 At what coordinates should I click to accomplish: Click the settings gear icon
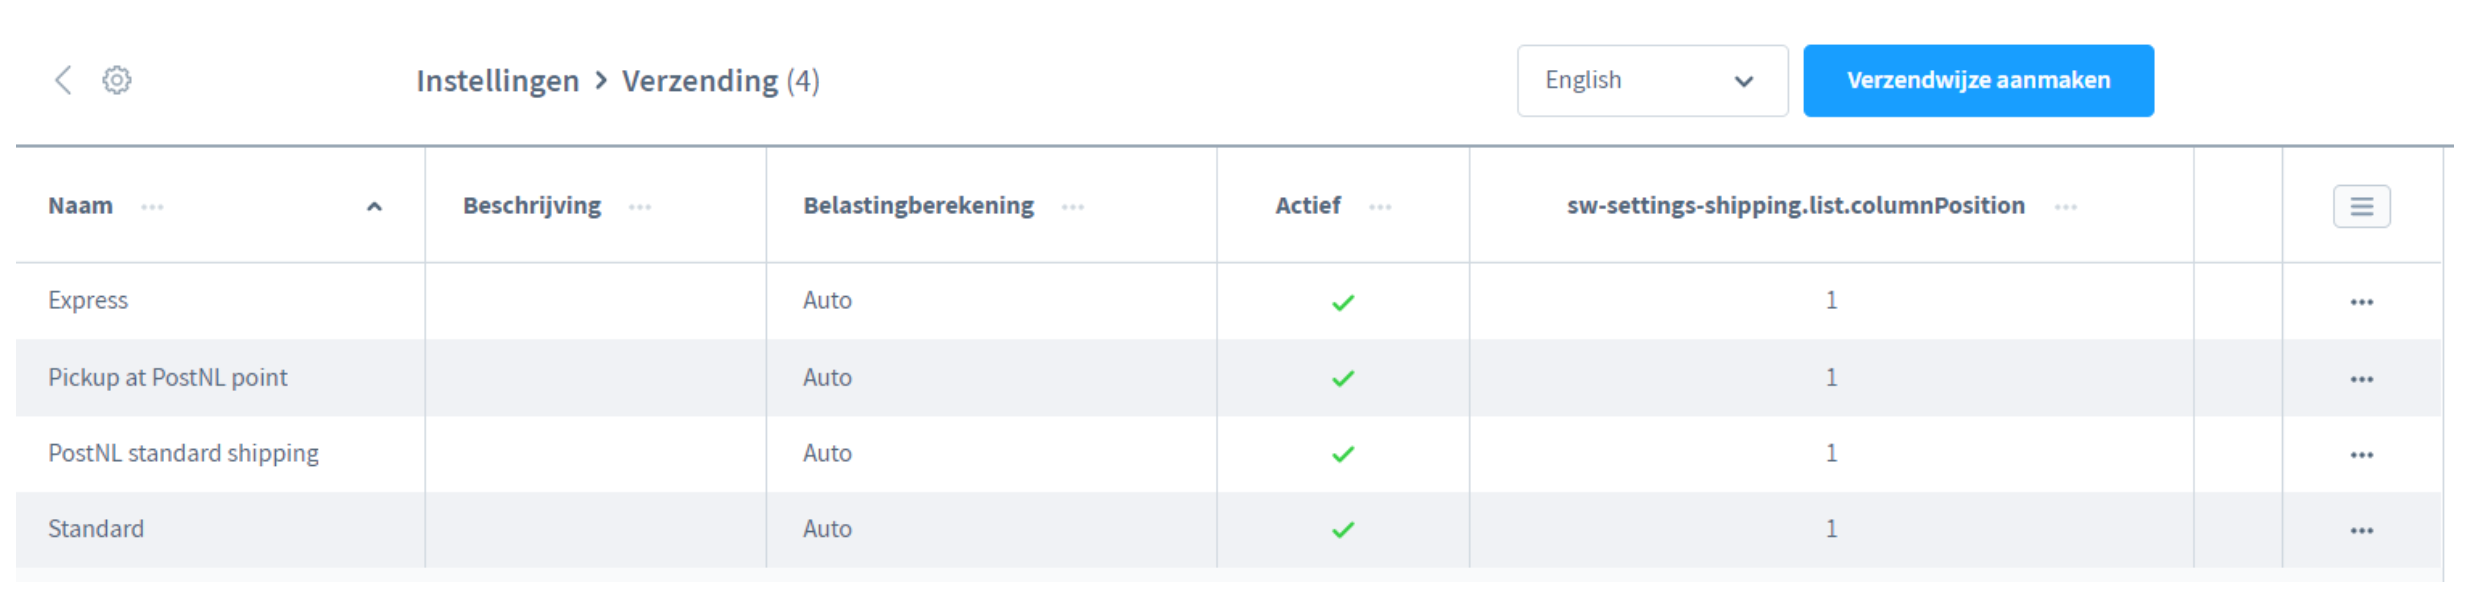click(117, 80)
